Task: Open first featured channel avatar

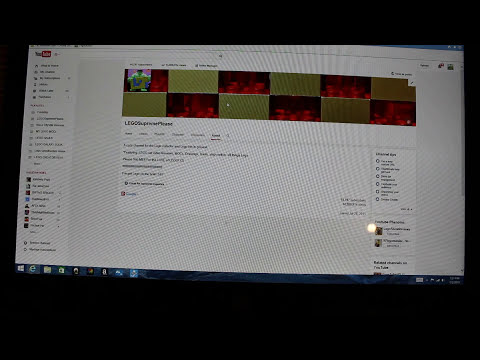Action: click(378, 231)
